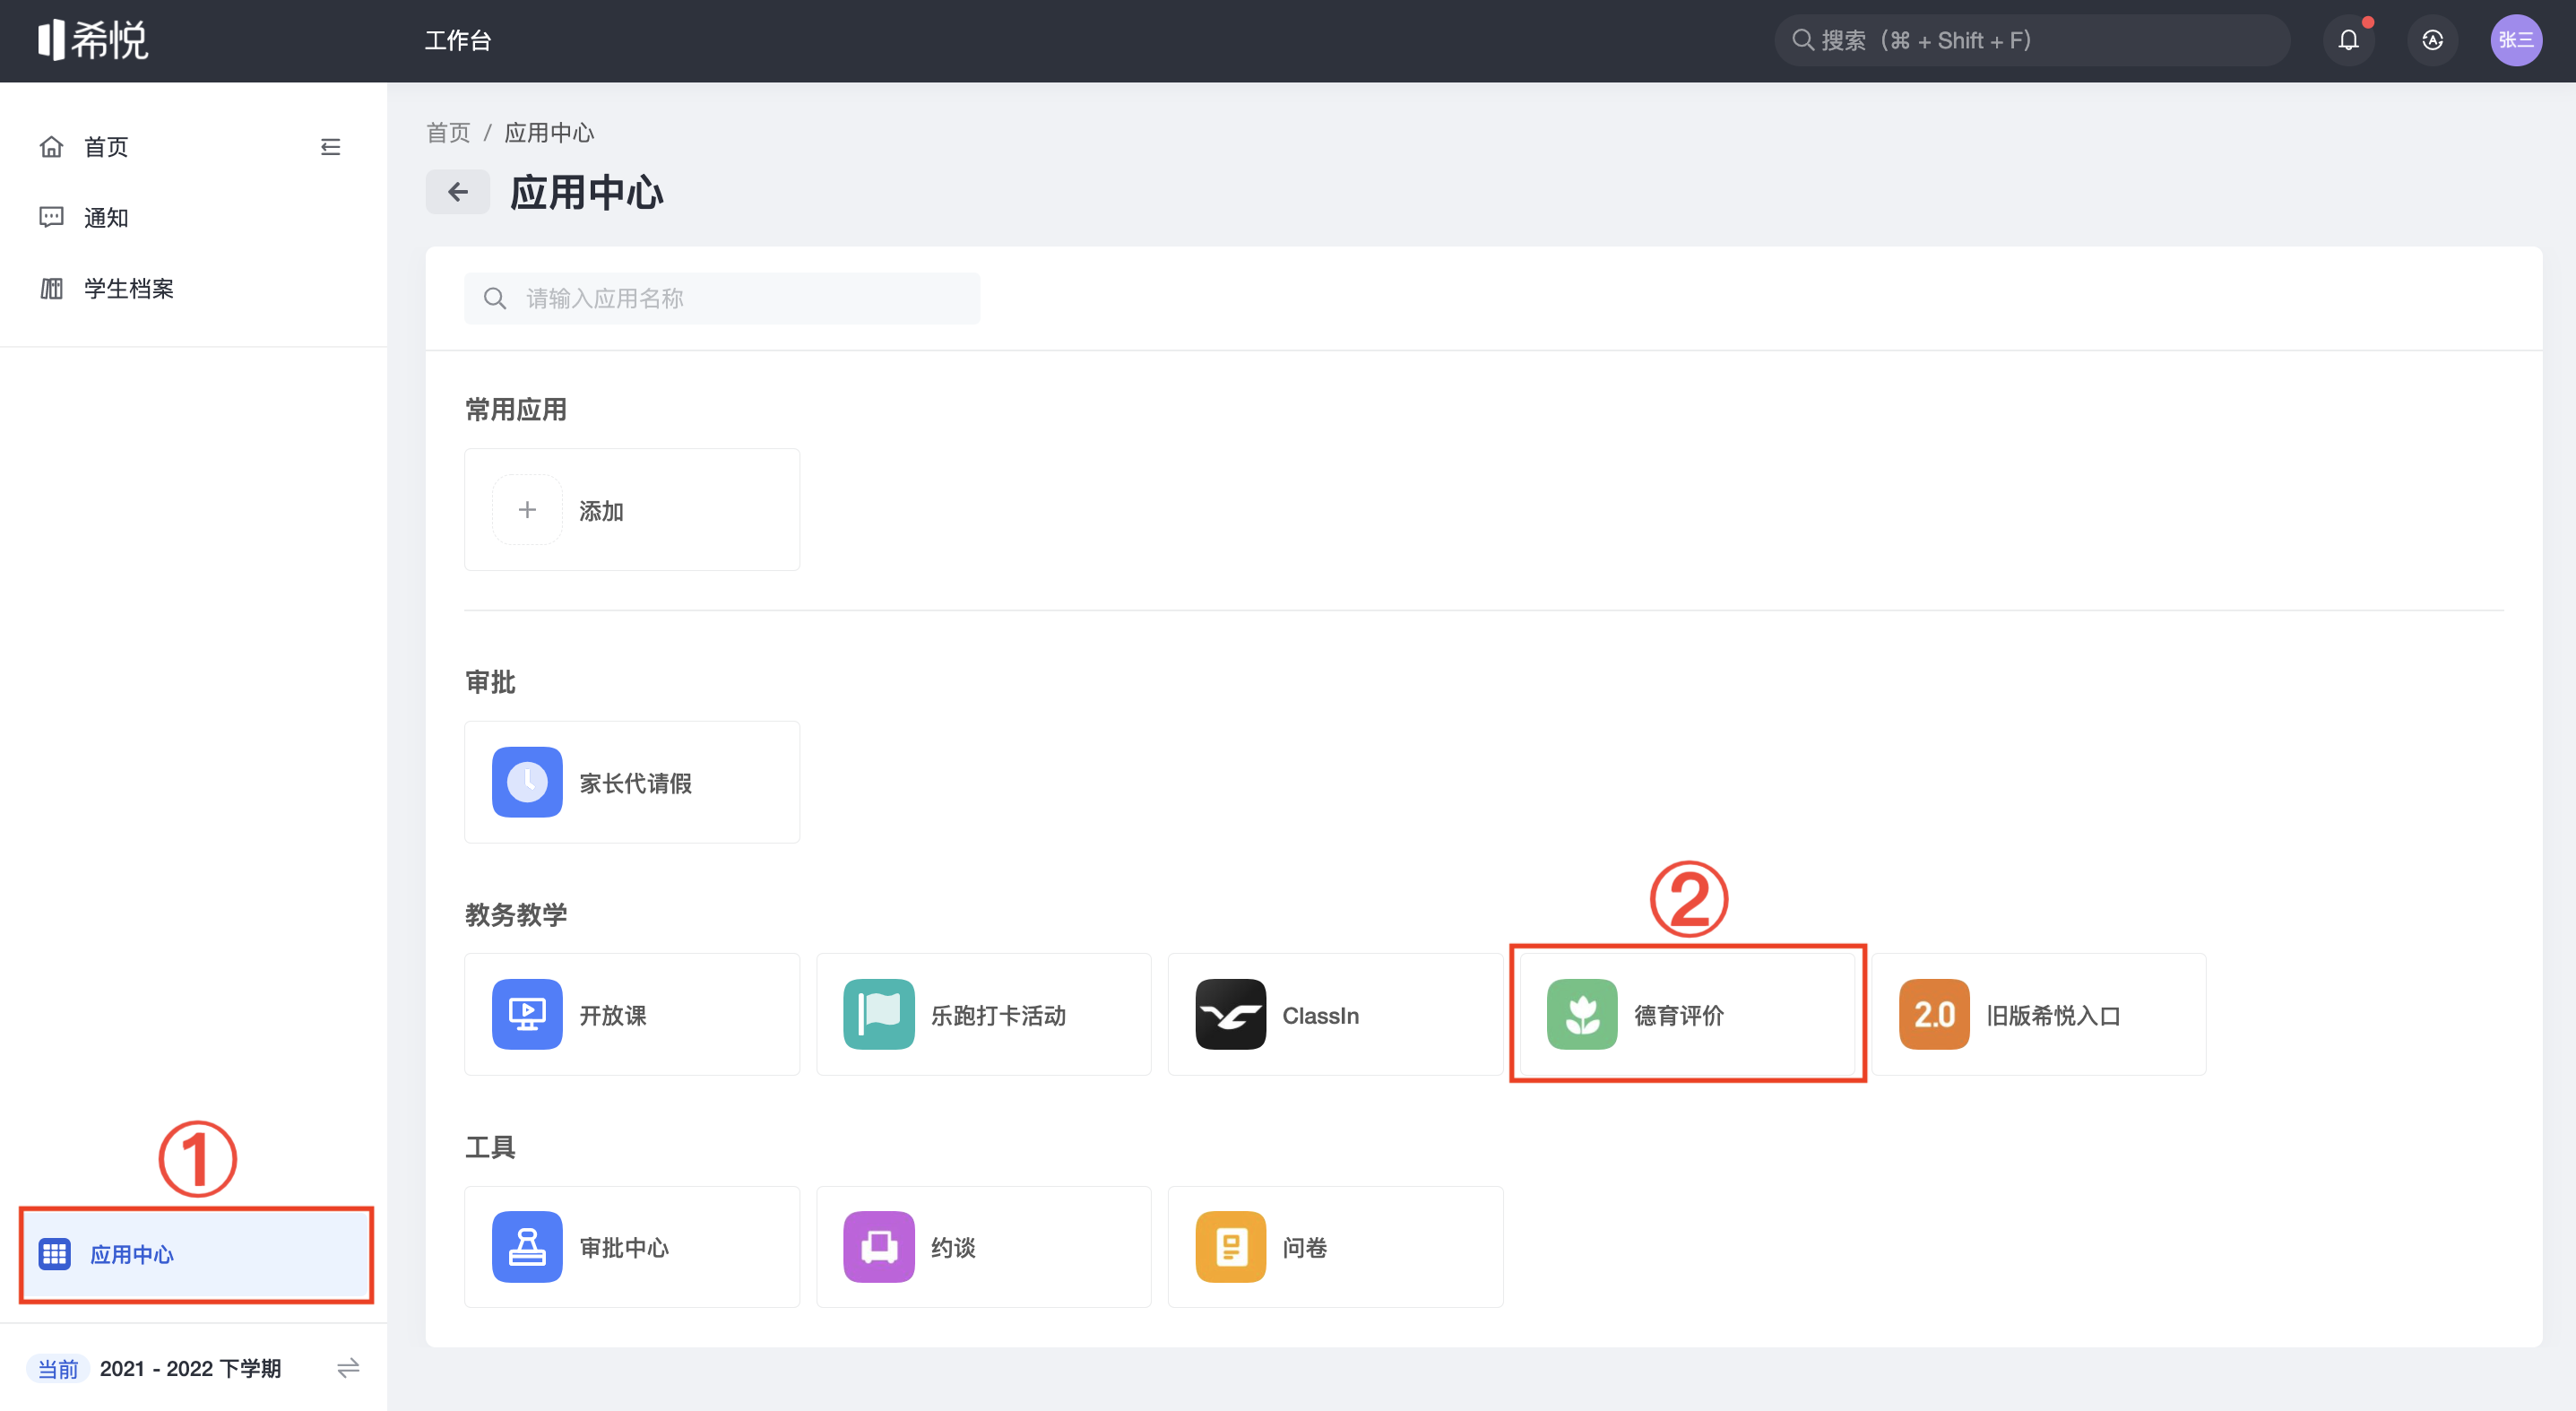The width and height of the screenshot is (2576, 1411).
Task: Go to 首页 in sidebar
Action: coord(106,147)
